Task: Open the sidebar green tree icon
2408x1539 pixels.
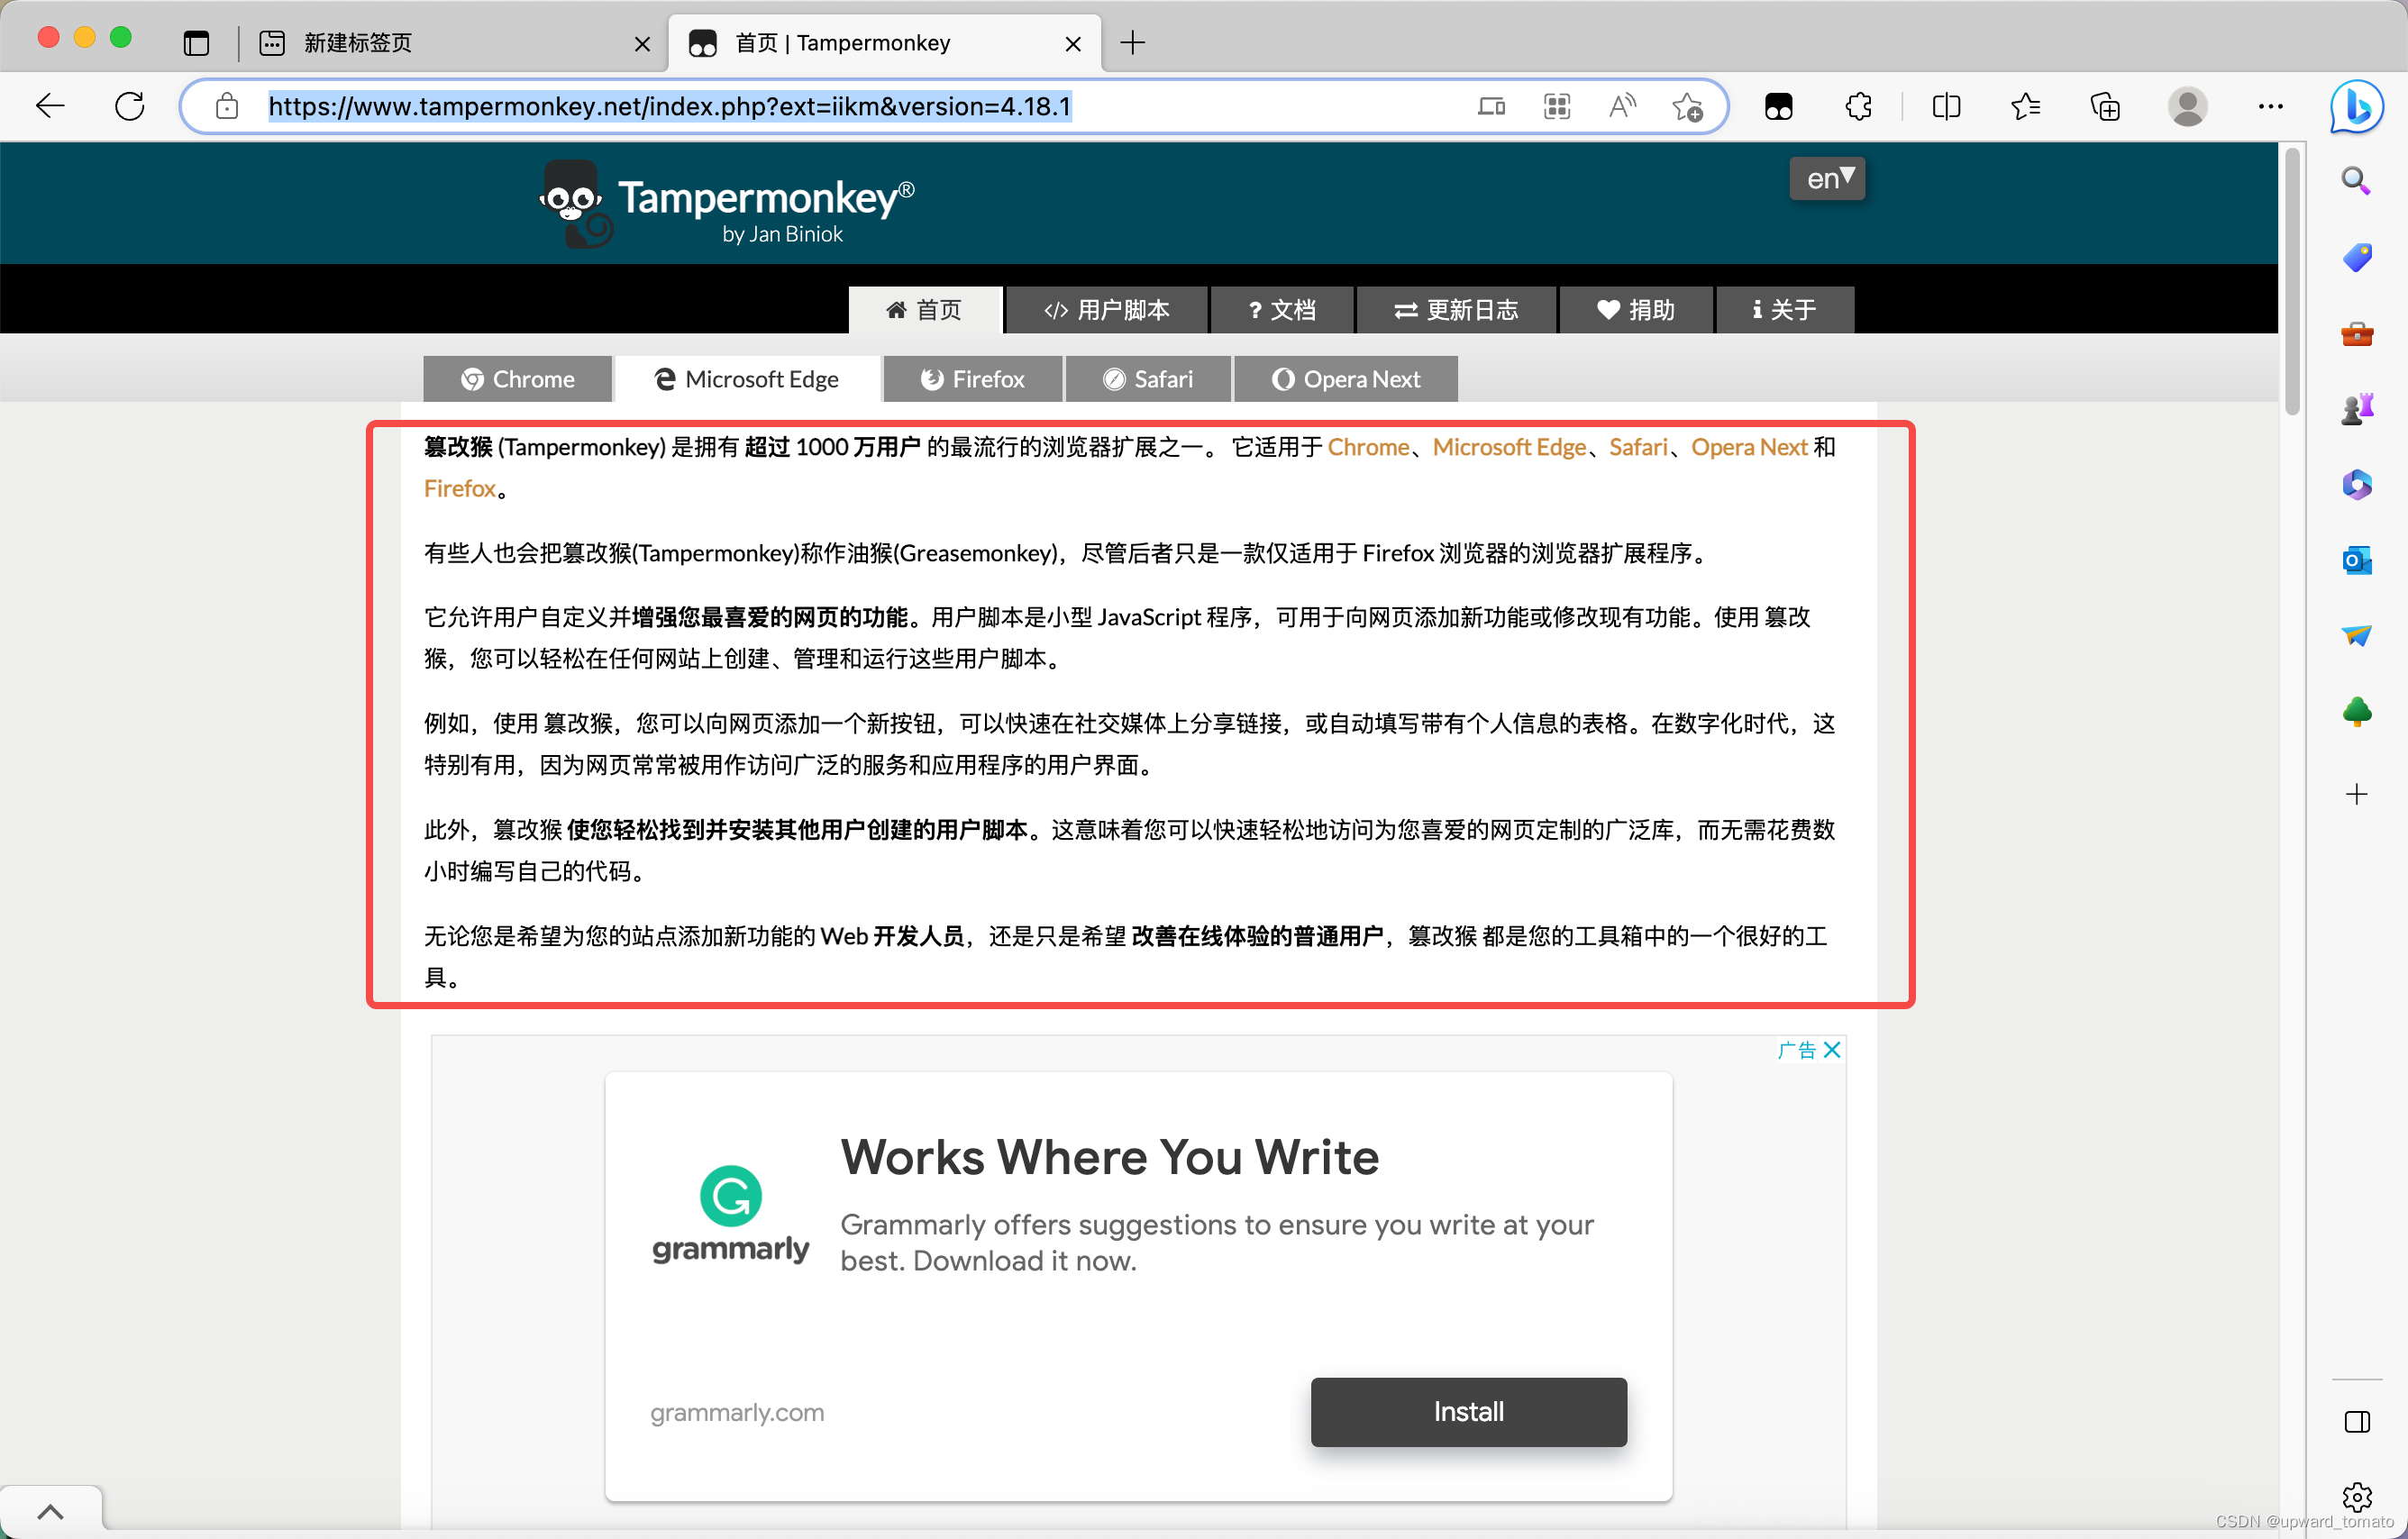Action: click(2357, 711)
